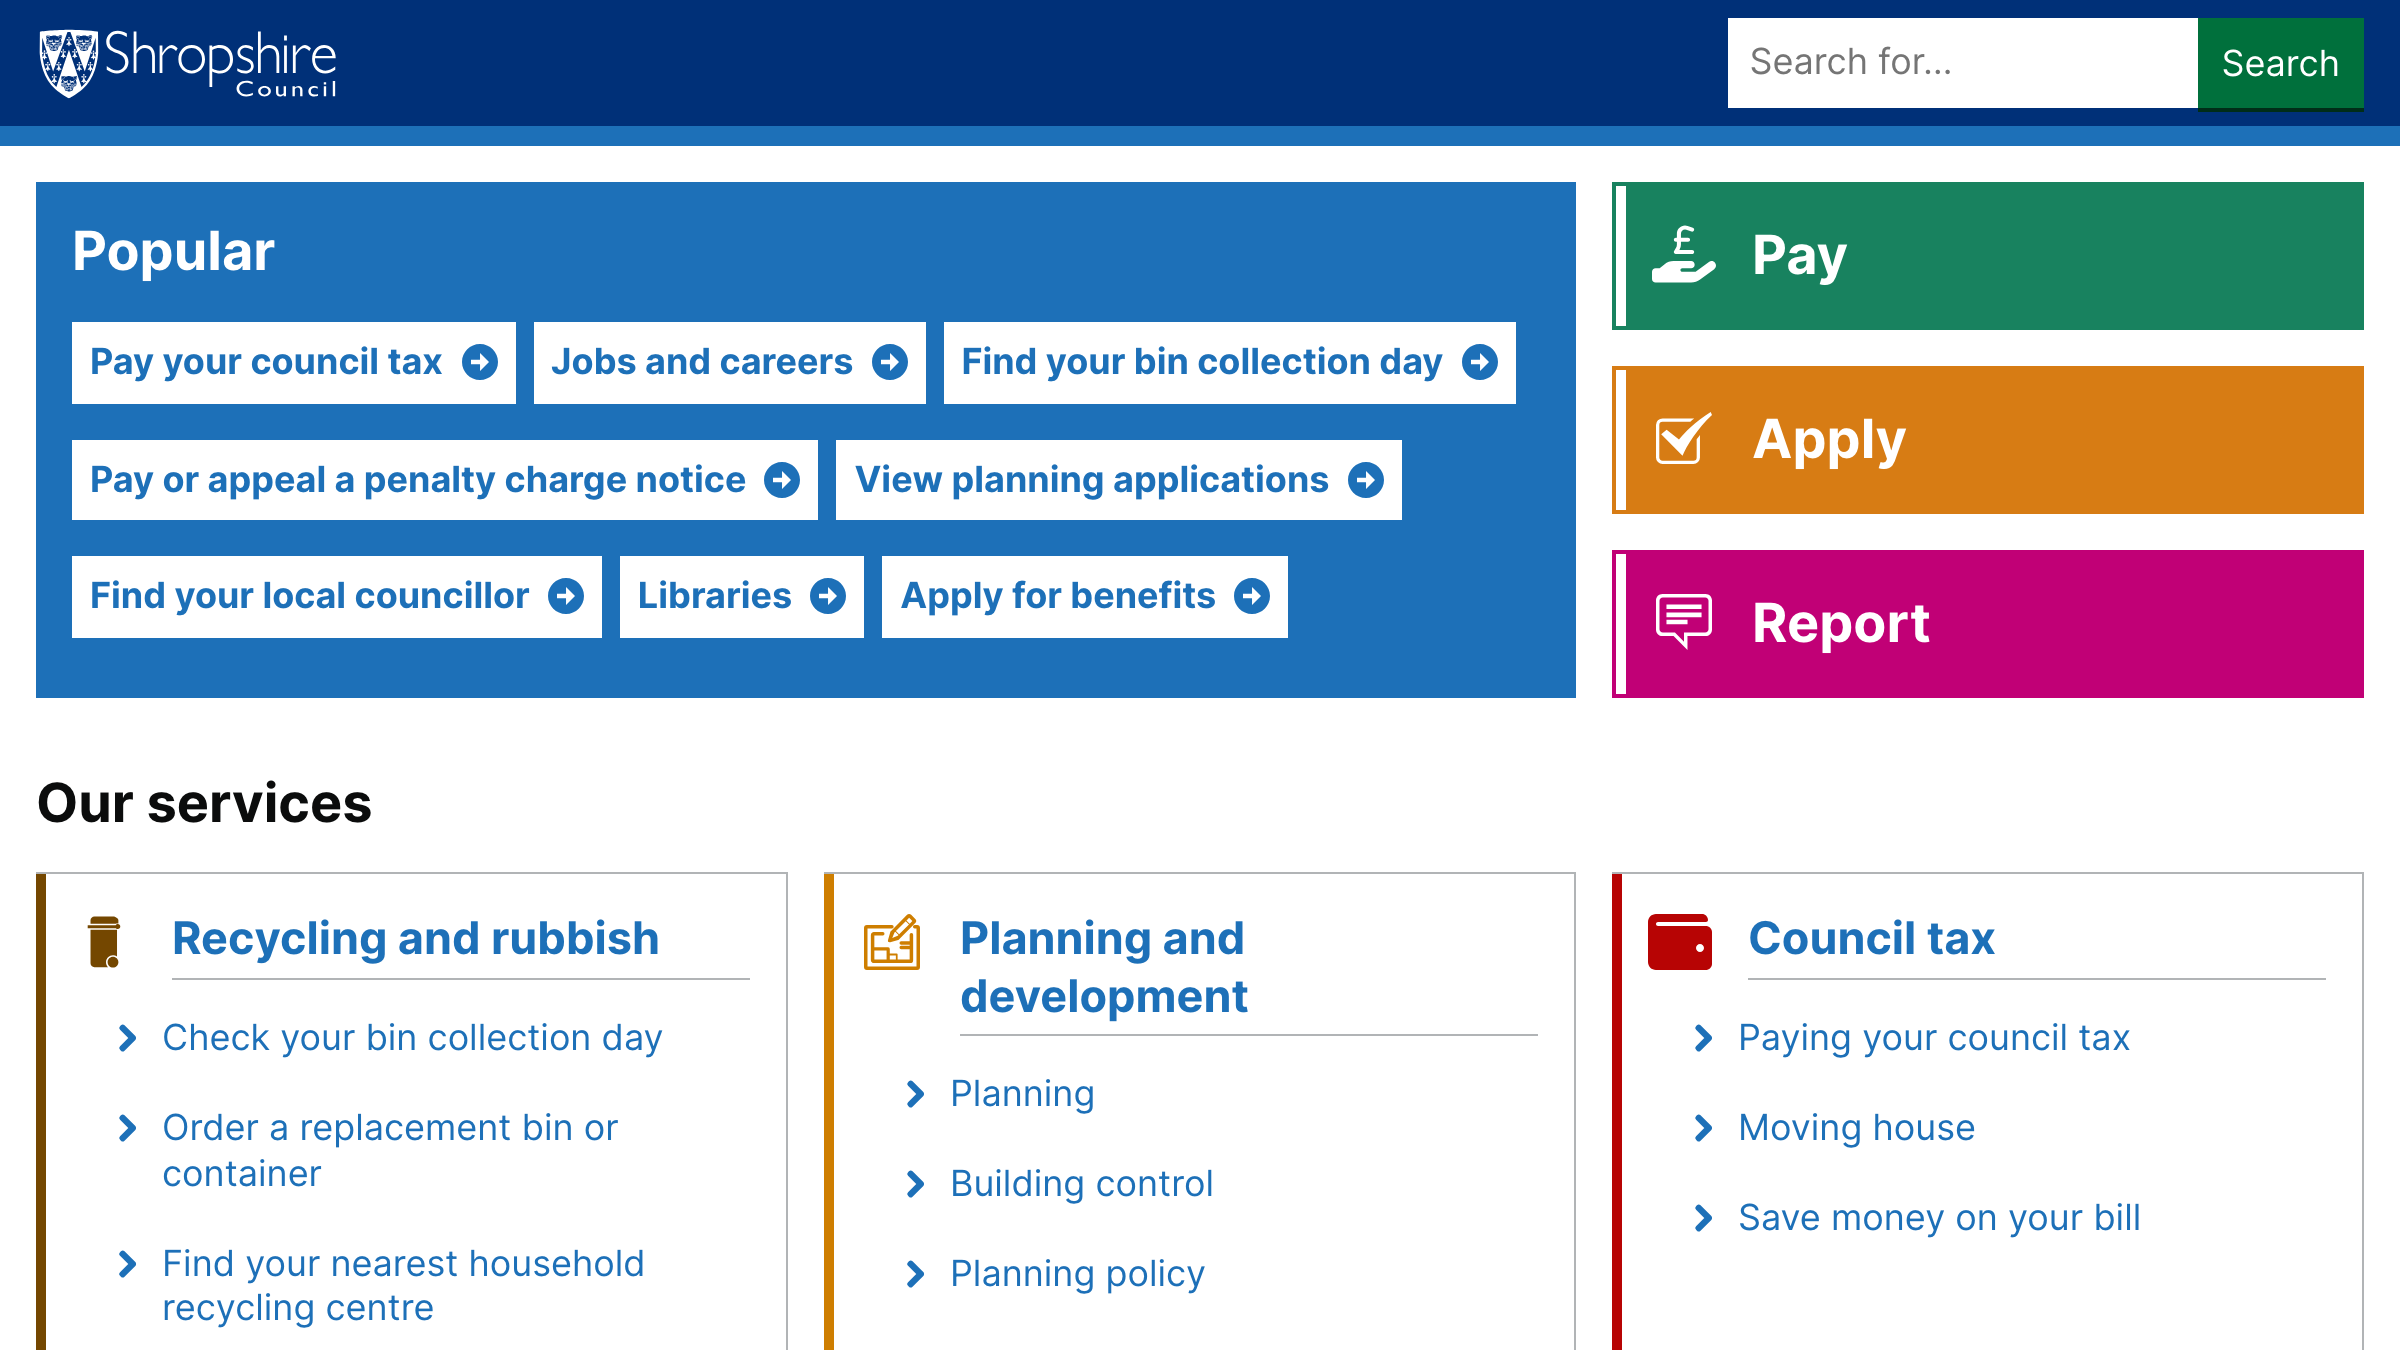The image size is (2400, 1350).
Task: Click the arrow circle on the Libraries button
Action: [830, 596]
